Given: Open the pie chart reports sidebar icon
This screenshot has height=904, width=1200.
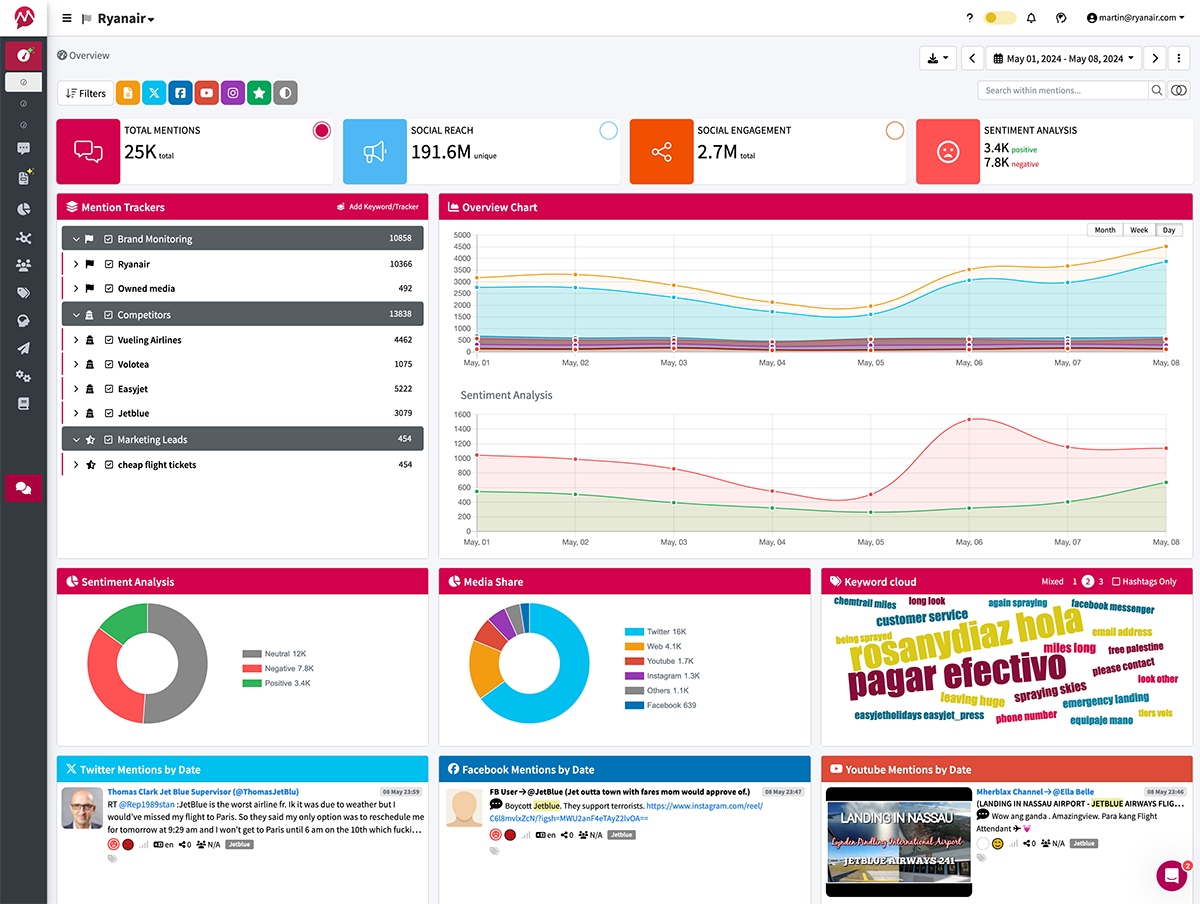Looking at the screenshot, I should pos(23,209).
